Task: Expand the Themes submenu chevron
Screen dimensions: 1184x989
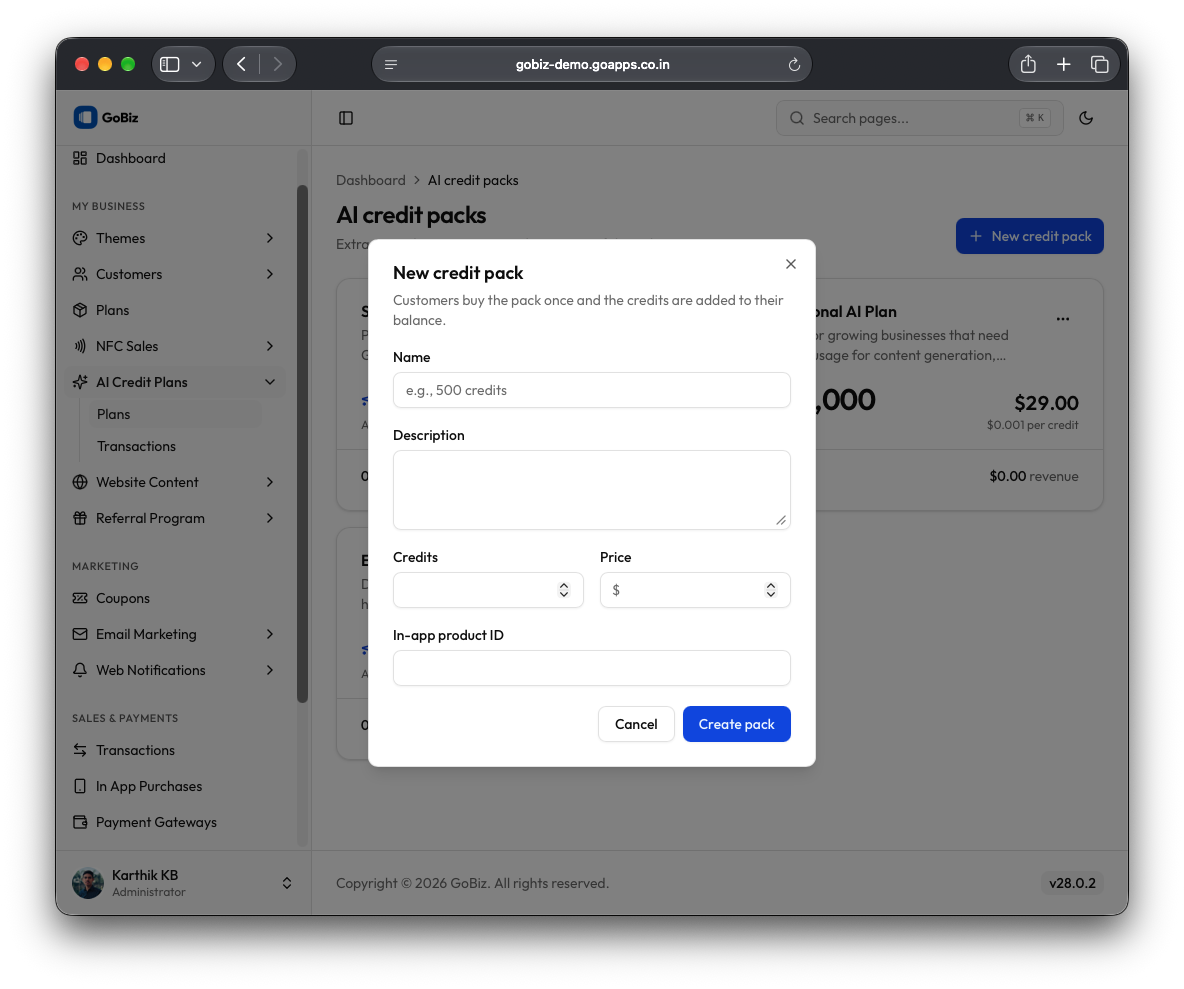Action: point(270,238)
